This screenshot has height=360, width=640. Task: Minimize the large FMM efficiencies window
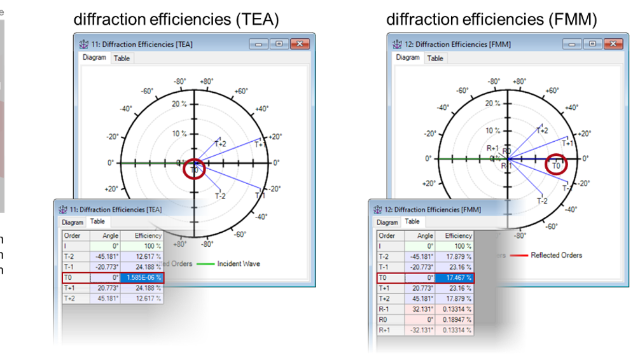[x=572, y=44]
